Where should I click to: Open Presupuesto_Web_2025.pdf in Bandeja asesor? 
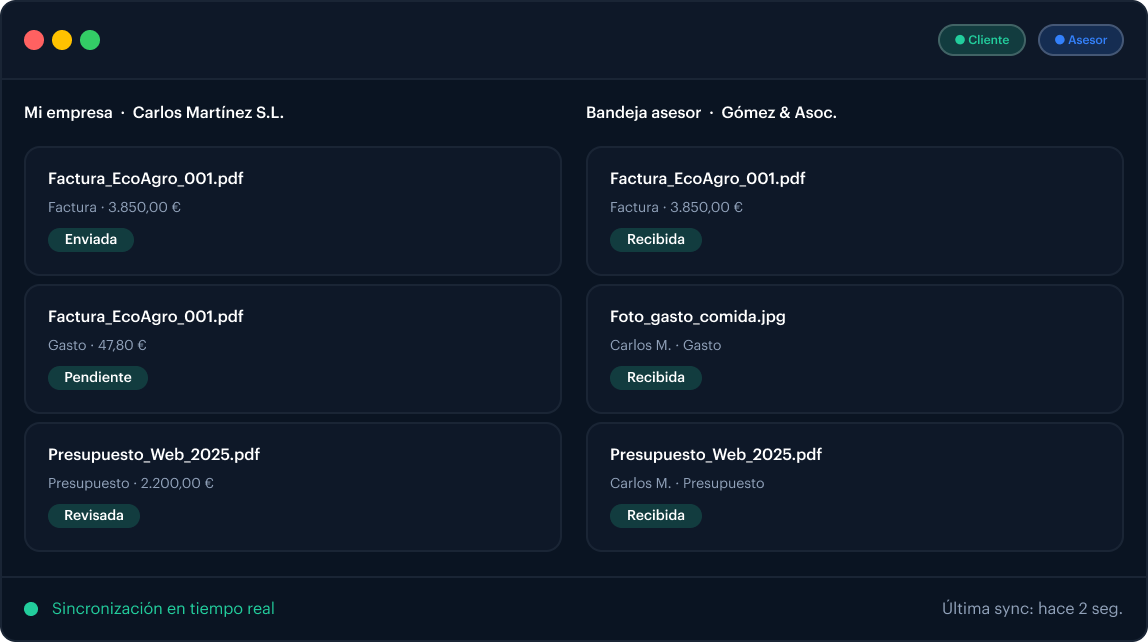click(854, 487)
